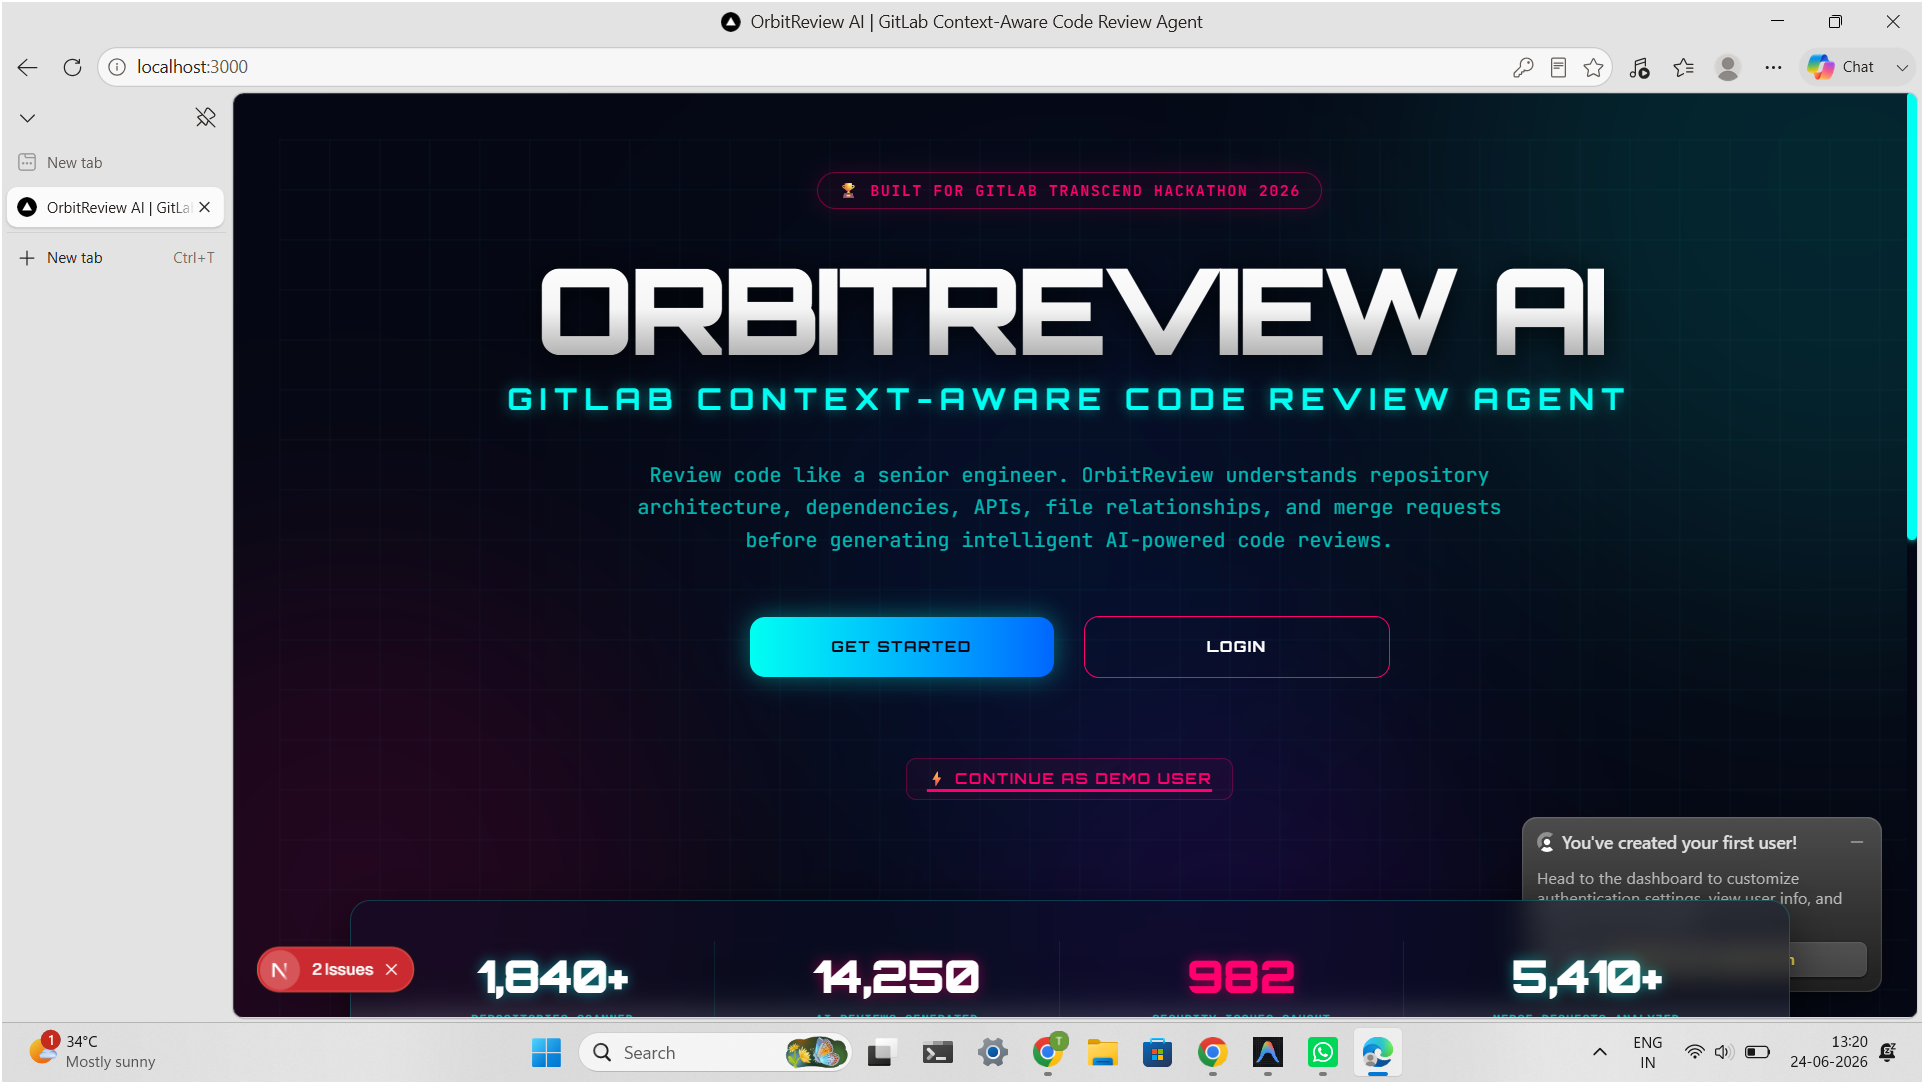The width and height of the screenshot is (1924, 1084).
Task: Click the 5,410+ statistic
Action: click(x=1586, y=977)
